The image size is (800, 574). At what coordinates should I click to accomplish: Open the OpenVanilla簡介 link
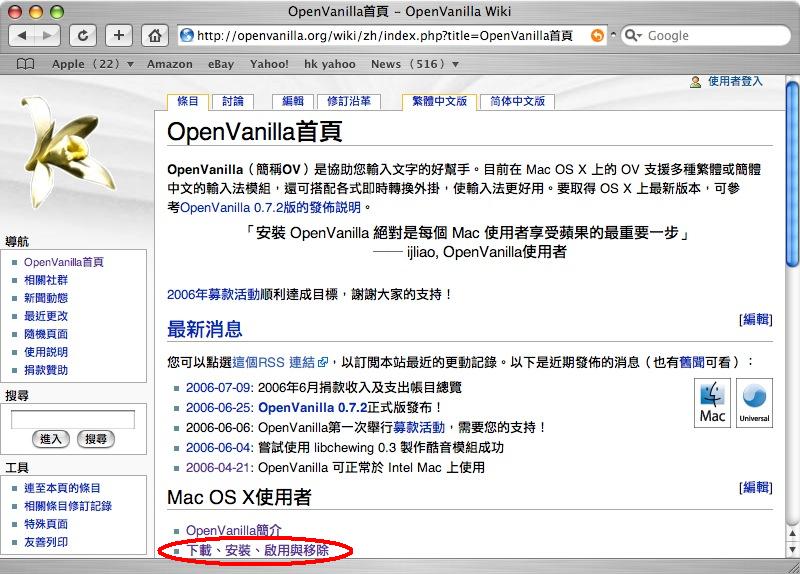(x=234, y=530)
